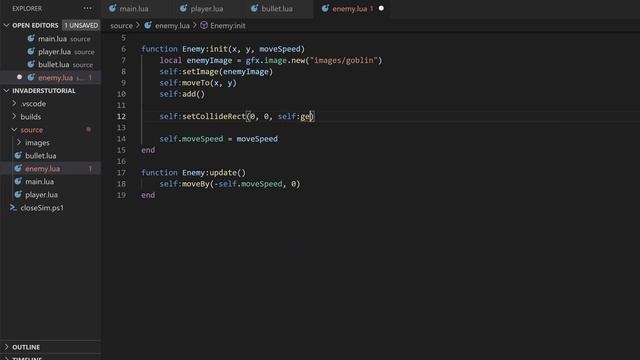Click line number 12 in the gutter

(121, 116)
